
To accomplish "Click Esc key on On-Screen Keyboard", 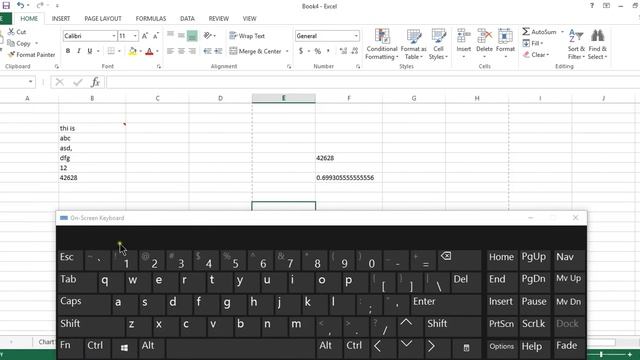I will point(70,259).
